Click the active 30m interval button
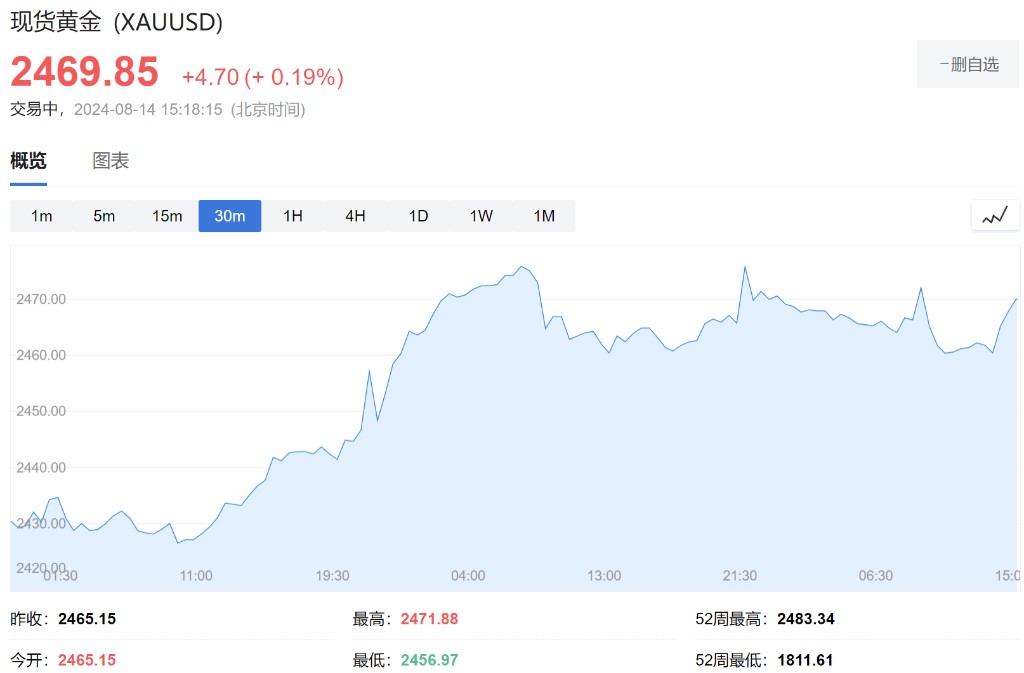 coord(230,216)
